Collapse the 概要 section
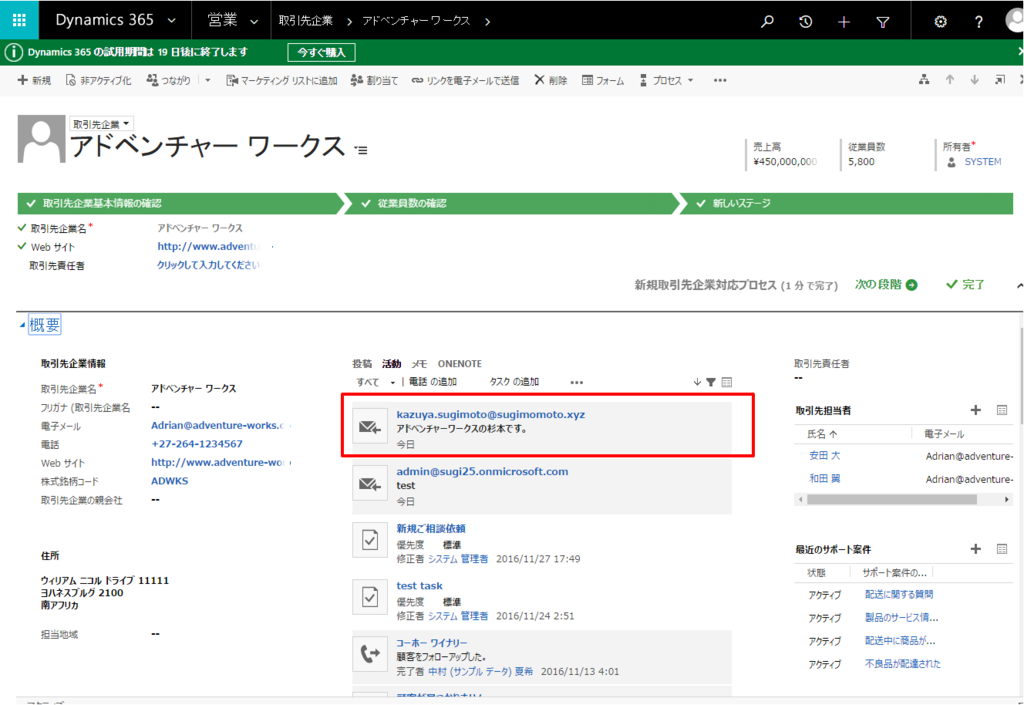The width and height of the screenshot is (1024, 705). pos(22,324)
